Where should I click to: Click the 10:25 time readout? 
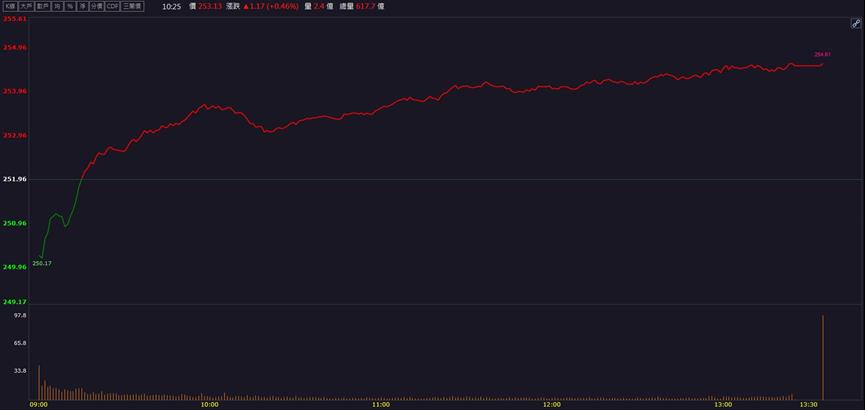pos(172,7)
